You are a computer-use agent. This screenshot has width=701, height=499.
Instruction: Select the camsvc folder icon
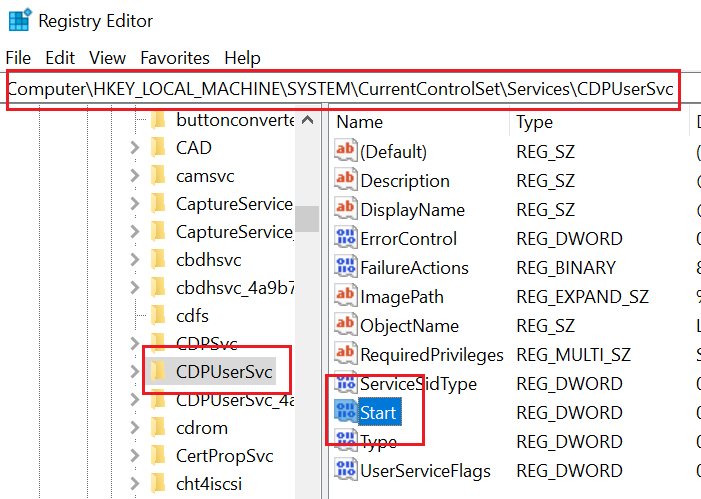coord(158,176)
